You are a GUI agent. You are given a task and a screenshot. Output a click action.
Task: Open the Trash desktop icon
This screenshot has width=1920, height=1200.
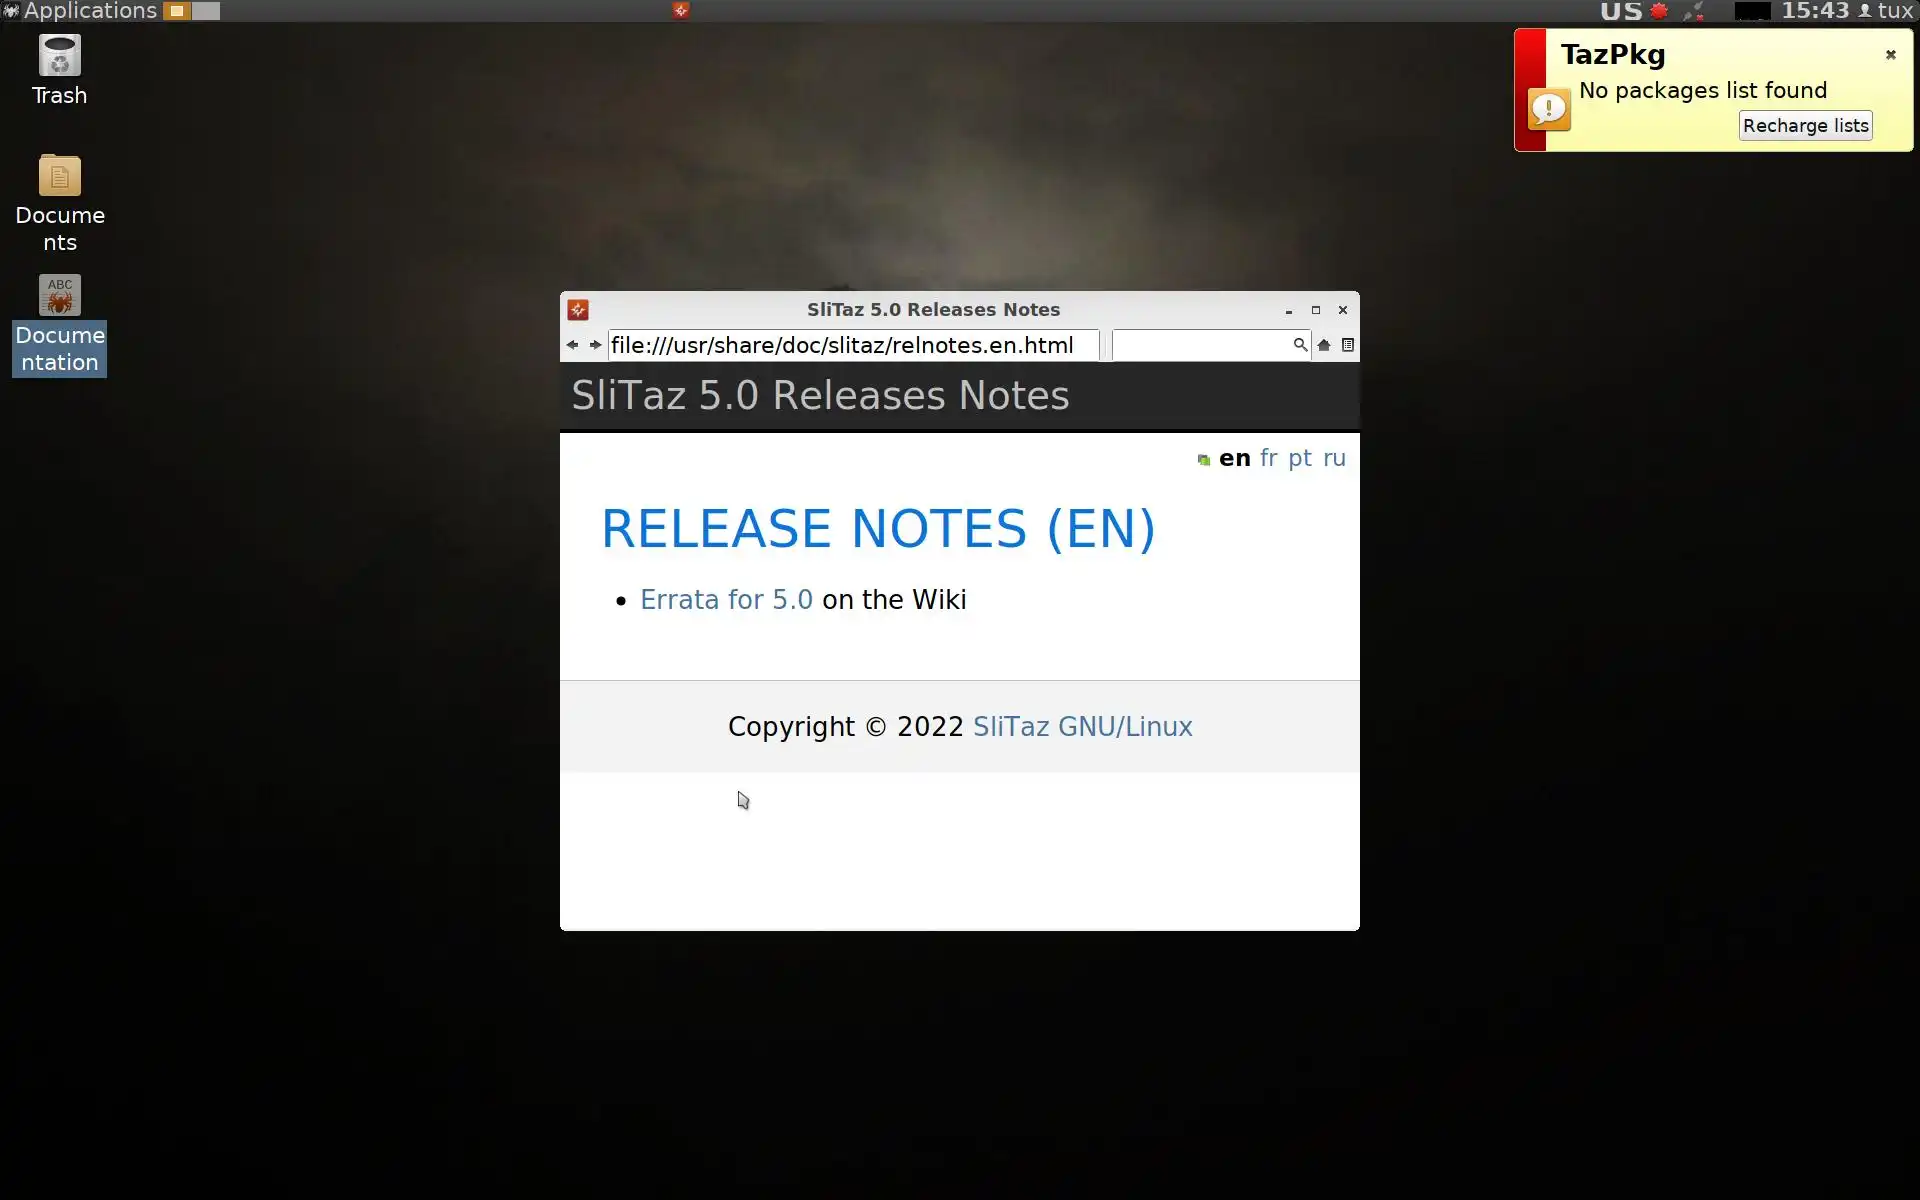pyautogui.click(x=59, y=58)
